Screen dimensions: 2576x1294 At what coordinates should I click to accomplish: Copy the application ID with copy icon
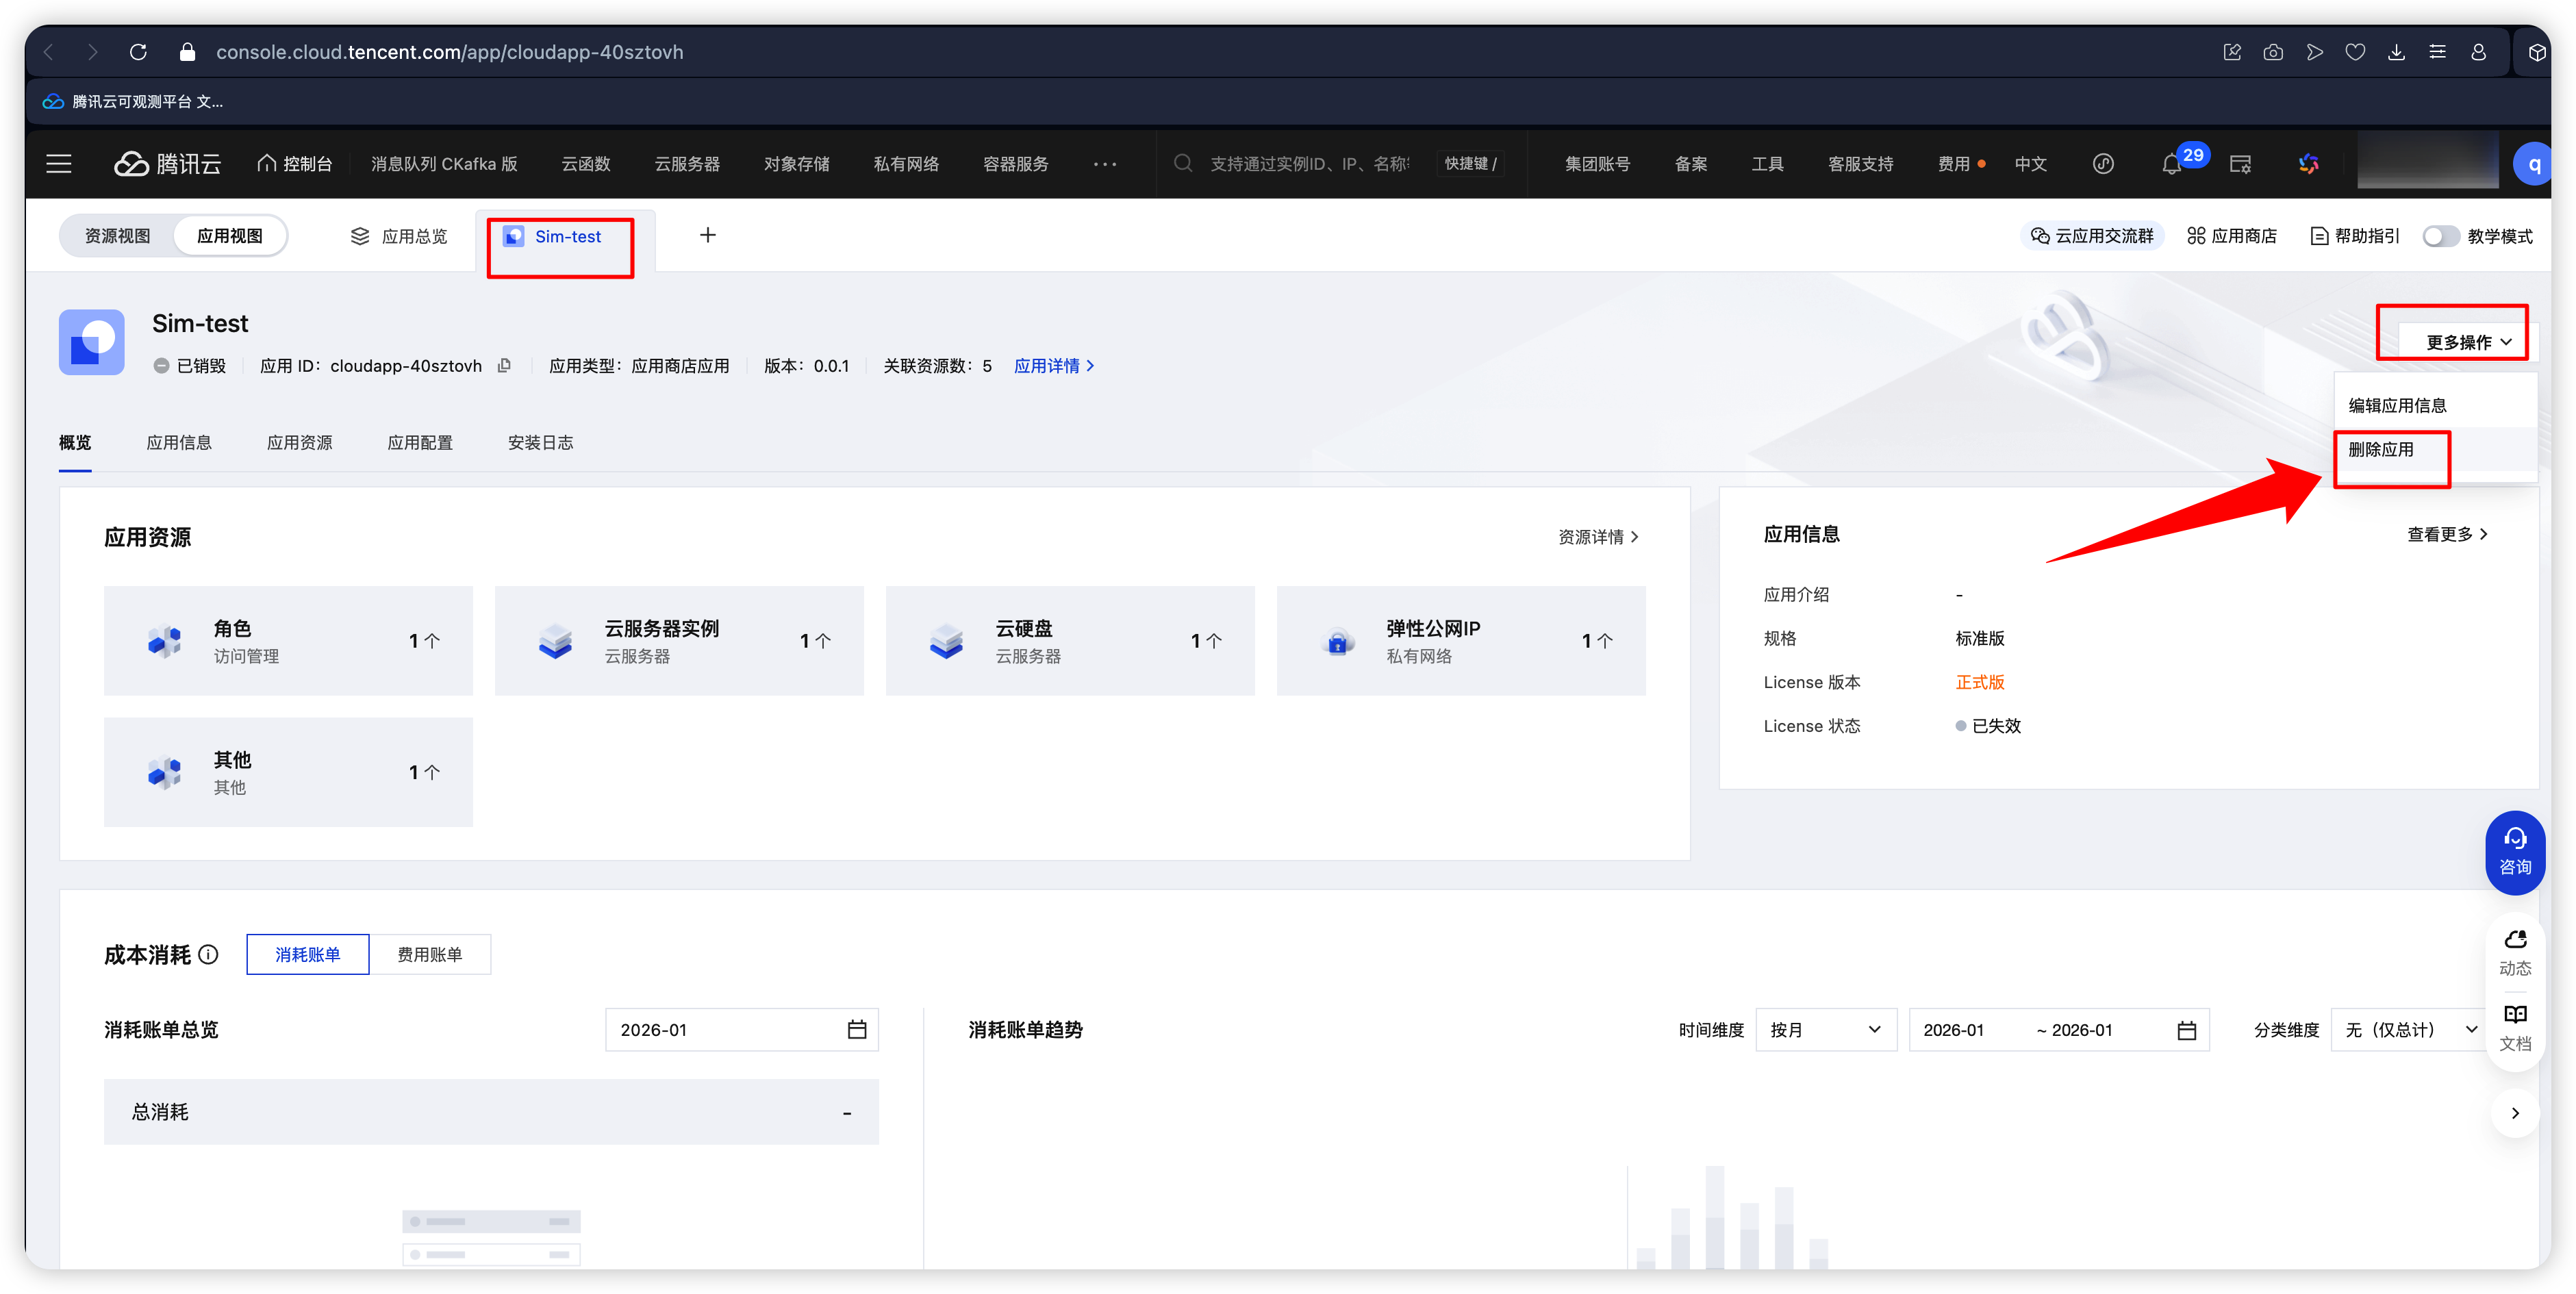click(505, 366)
